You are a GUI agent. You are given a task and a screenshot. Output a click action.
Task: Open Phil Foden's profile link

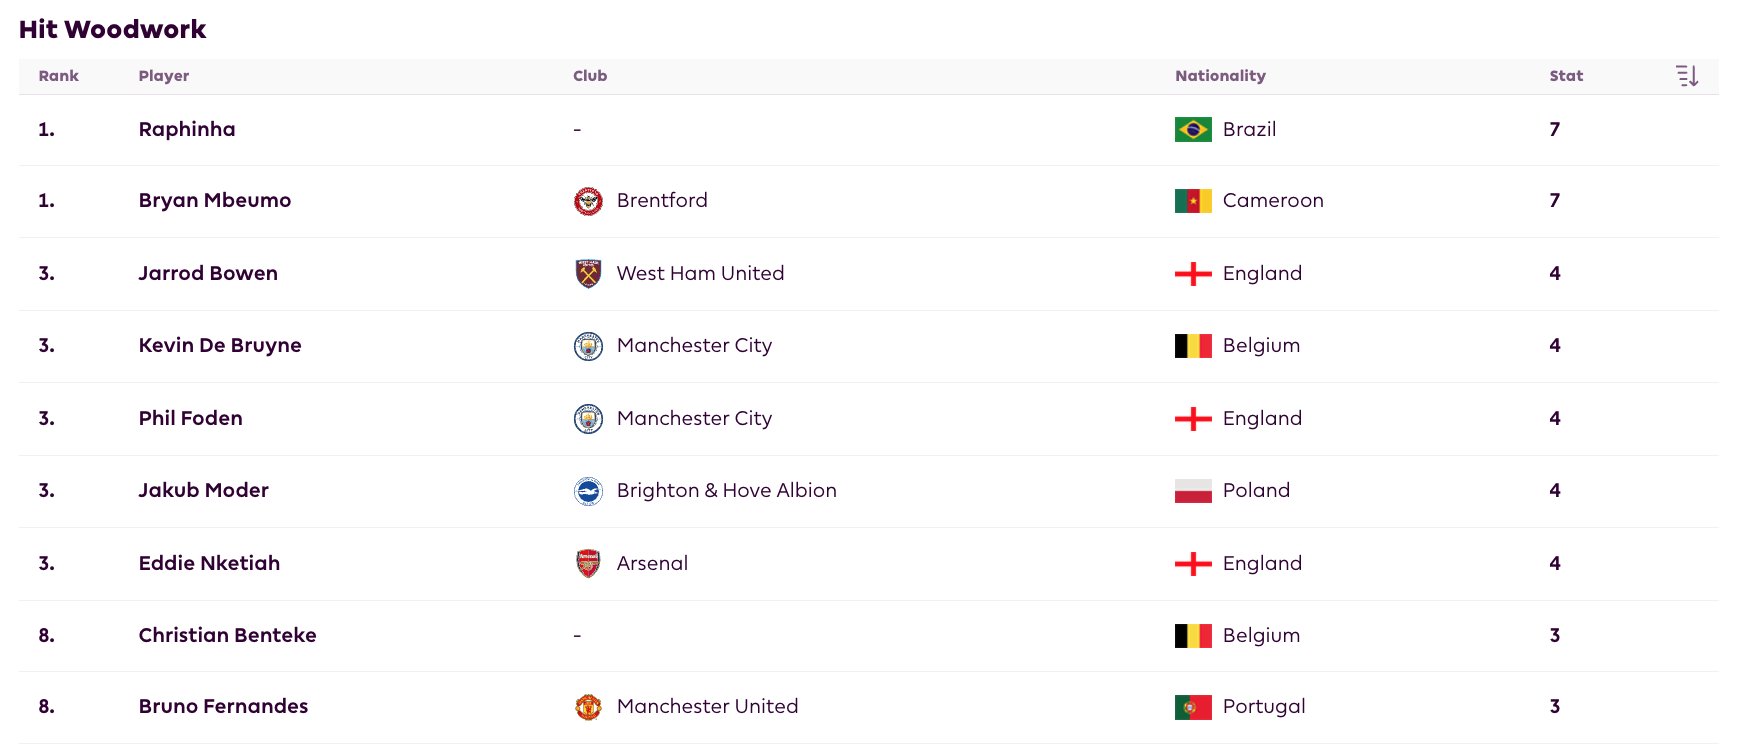click(x=190, y=418)
